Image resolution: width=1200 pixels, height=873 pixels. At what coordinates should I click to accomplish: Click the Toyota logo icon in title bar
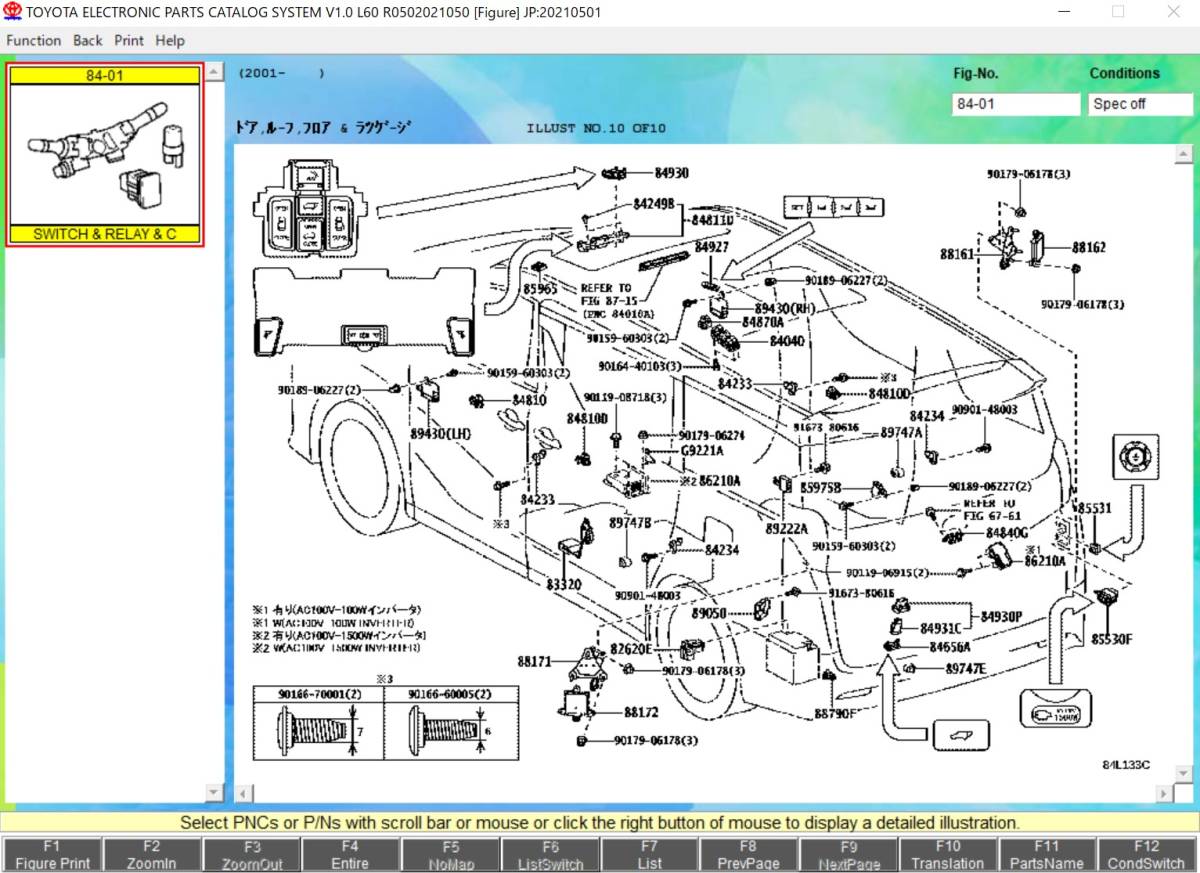coord(12,11)
